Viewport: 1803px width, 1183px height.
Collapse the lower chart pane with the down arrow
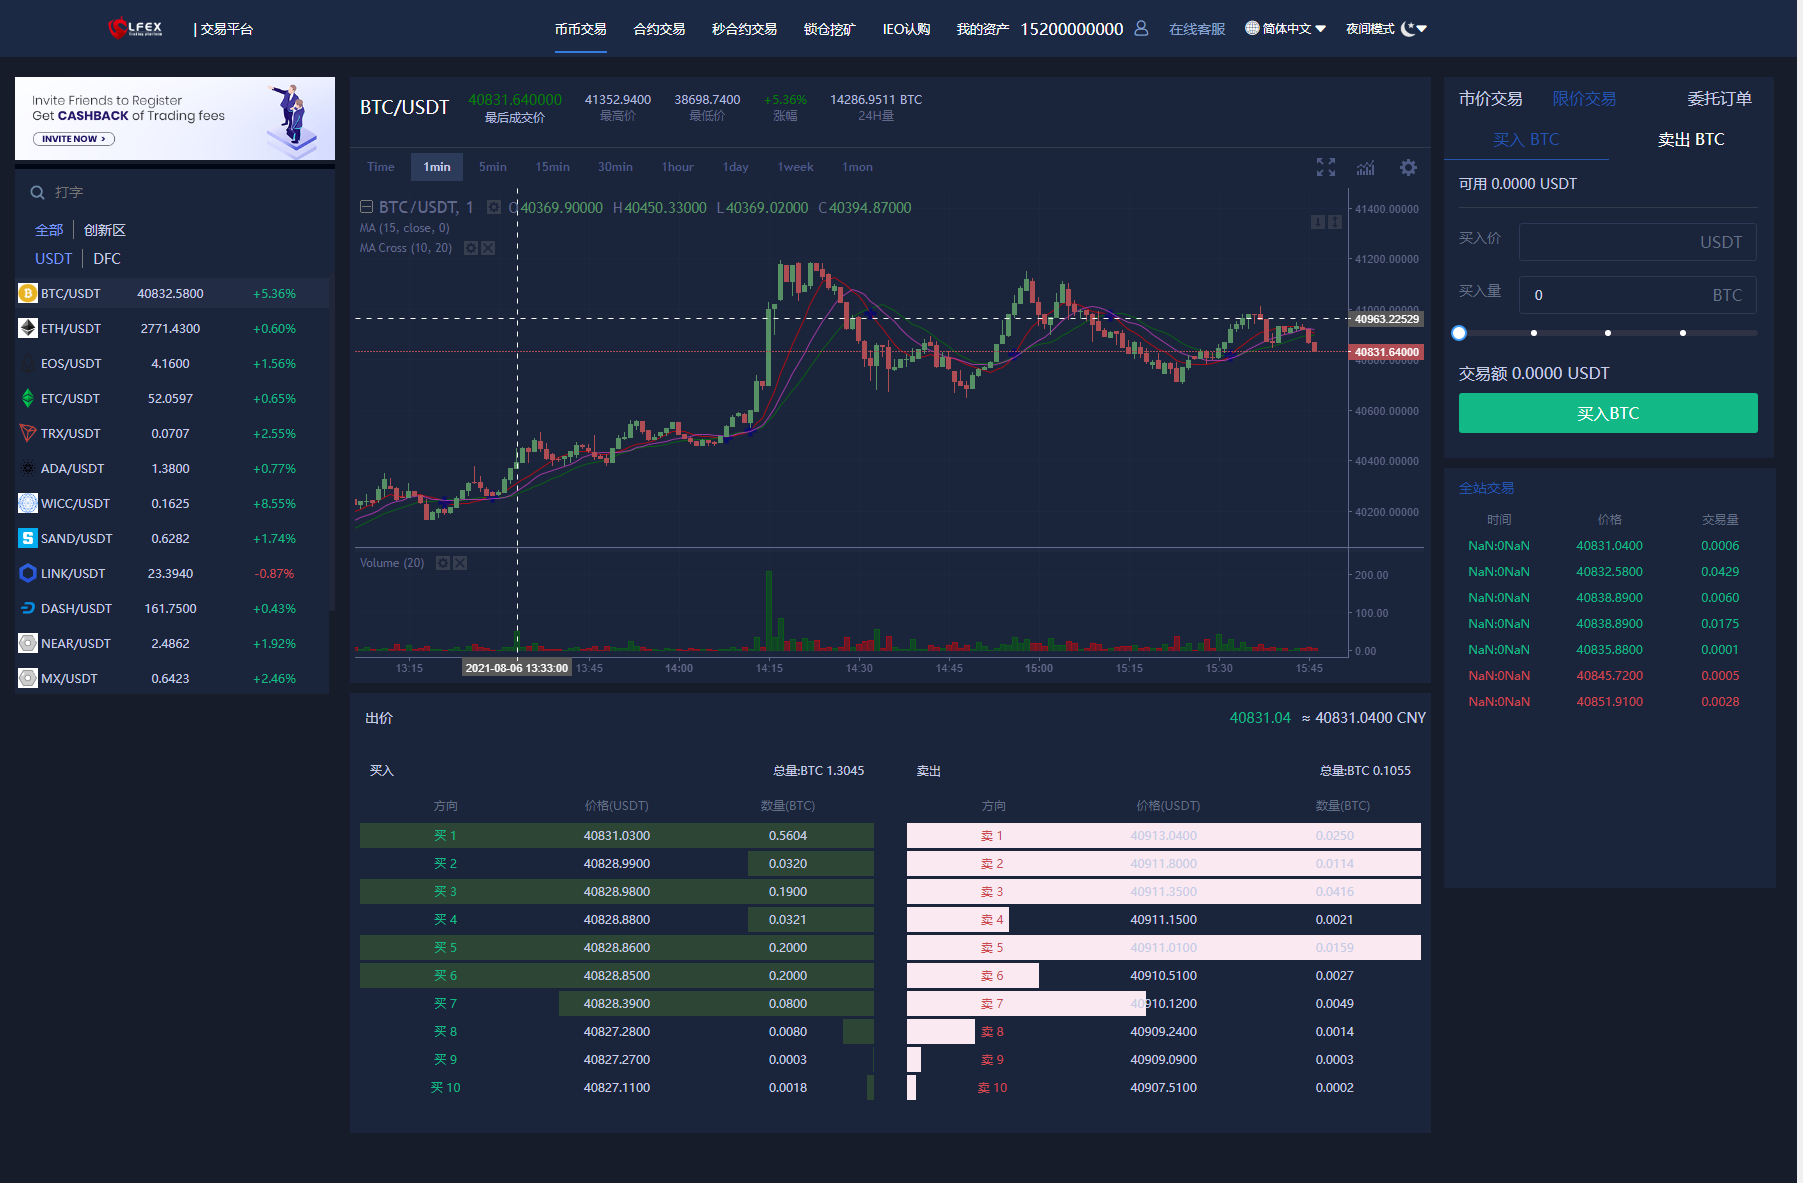[x=1317, y=222]
